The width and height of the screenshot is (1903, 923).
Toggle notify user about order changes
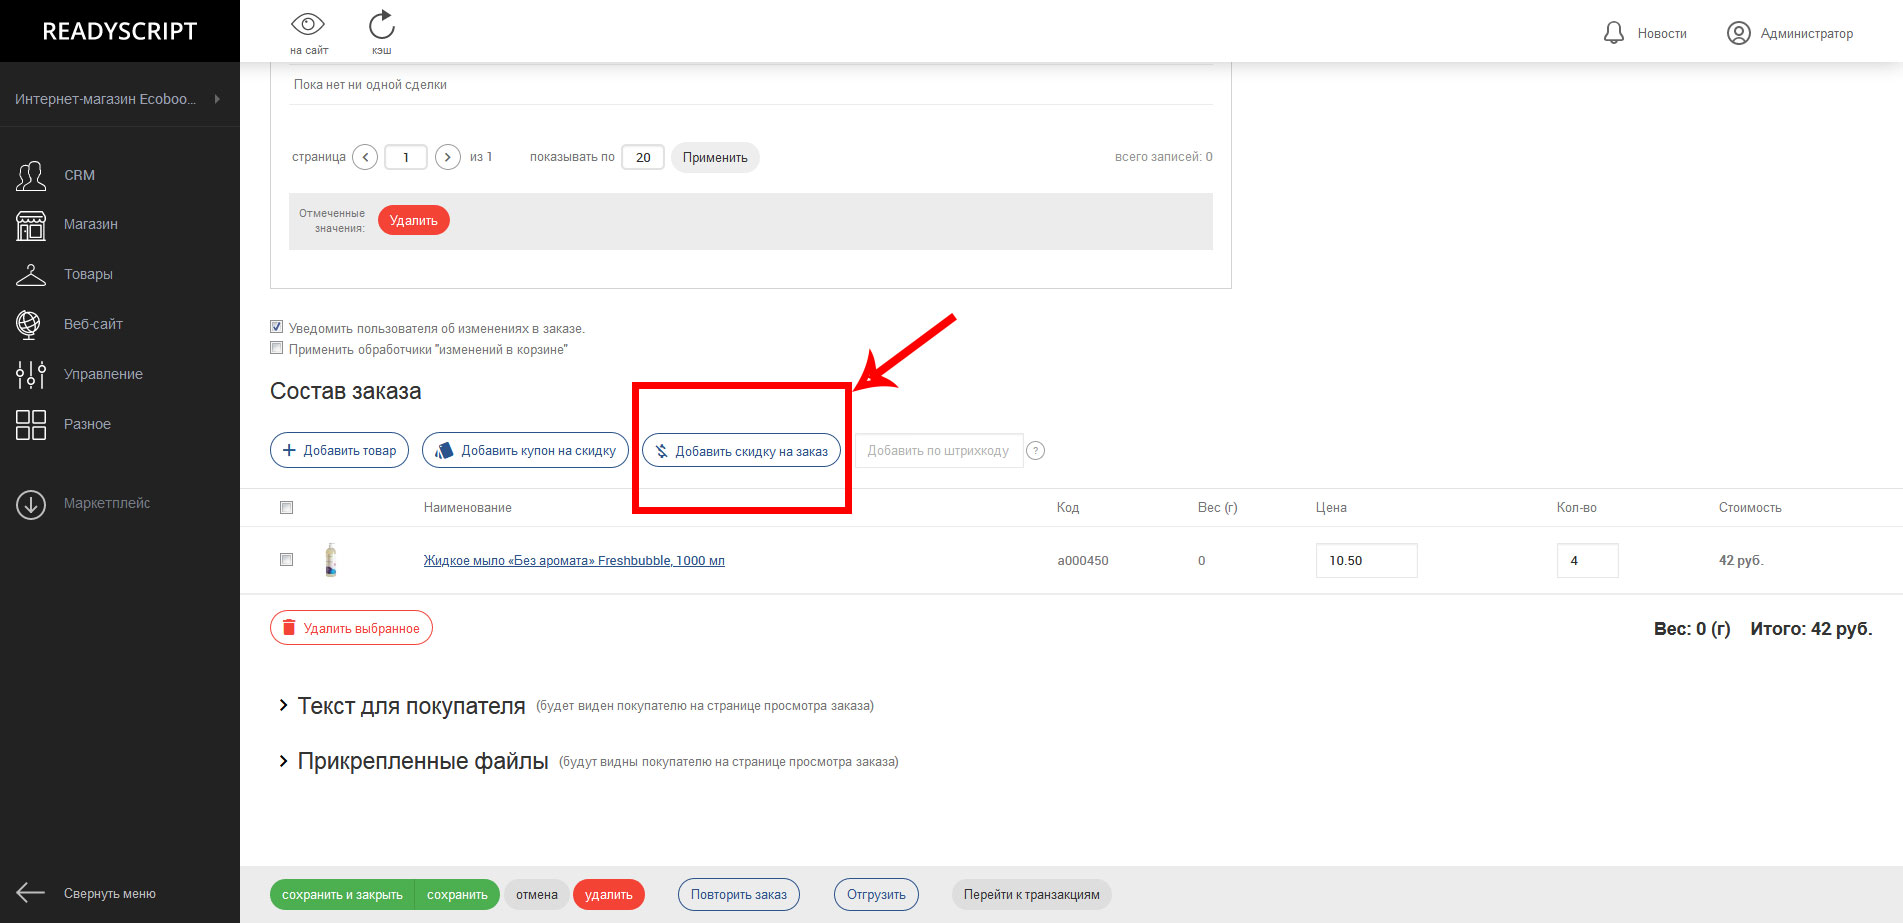tap(277, 327)
